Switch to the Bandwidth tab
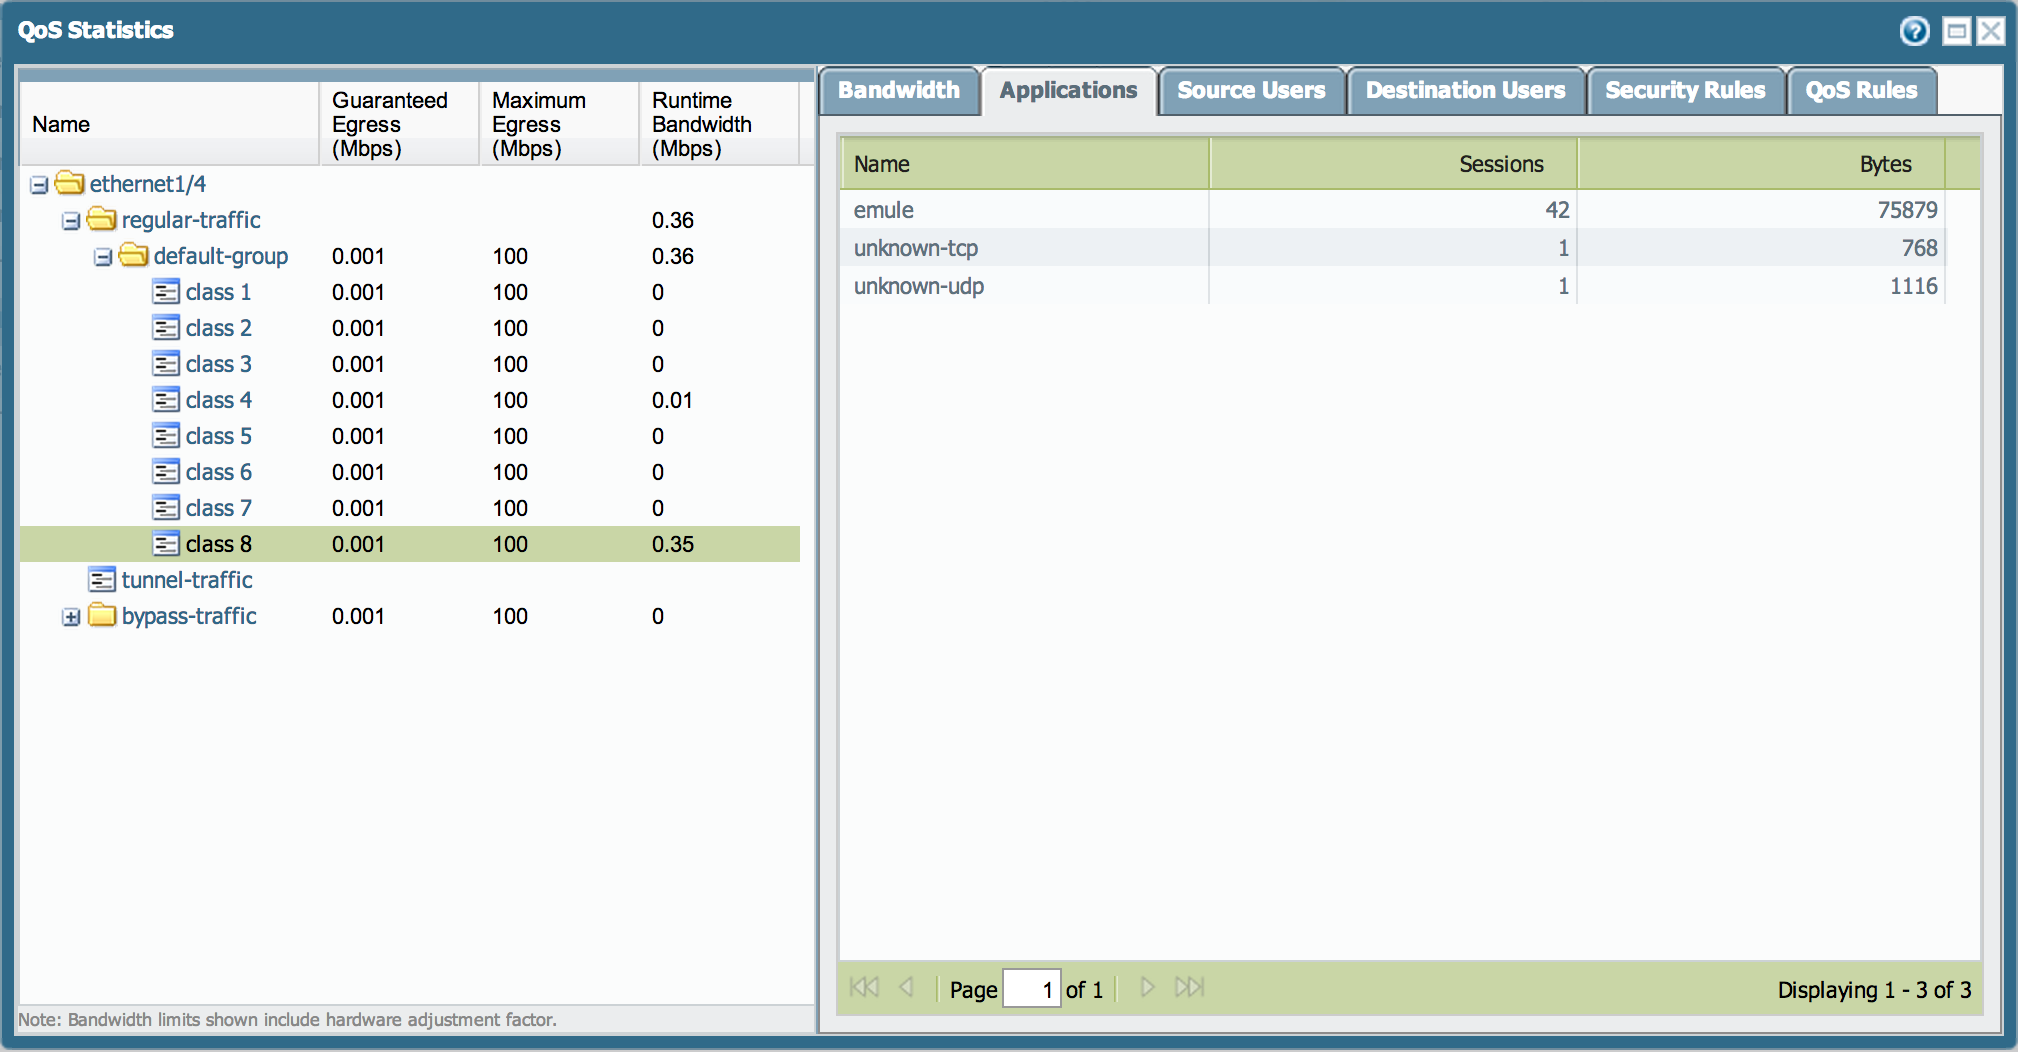2018x1052 pixels. (898, 90)
